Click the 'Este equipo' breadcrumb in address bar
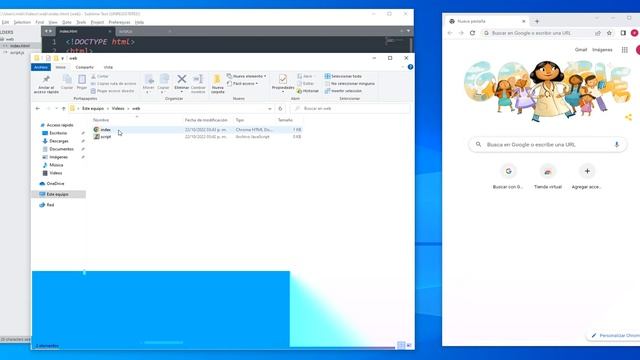640x360 pixels. (93, 109)
